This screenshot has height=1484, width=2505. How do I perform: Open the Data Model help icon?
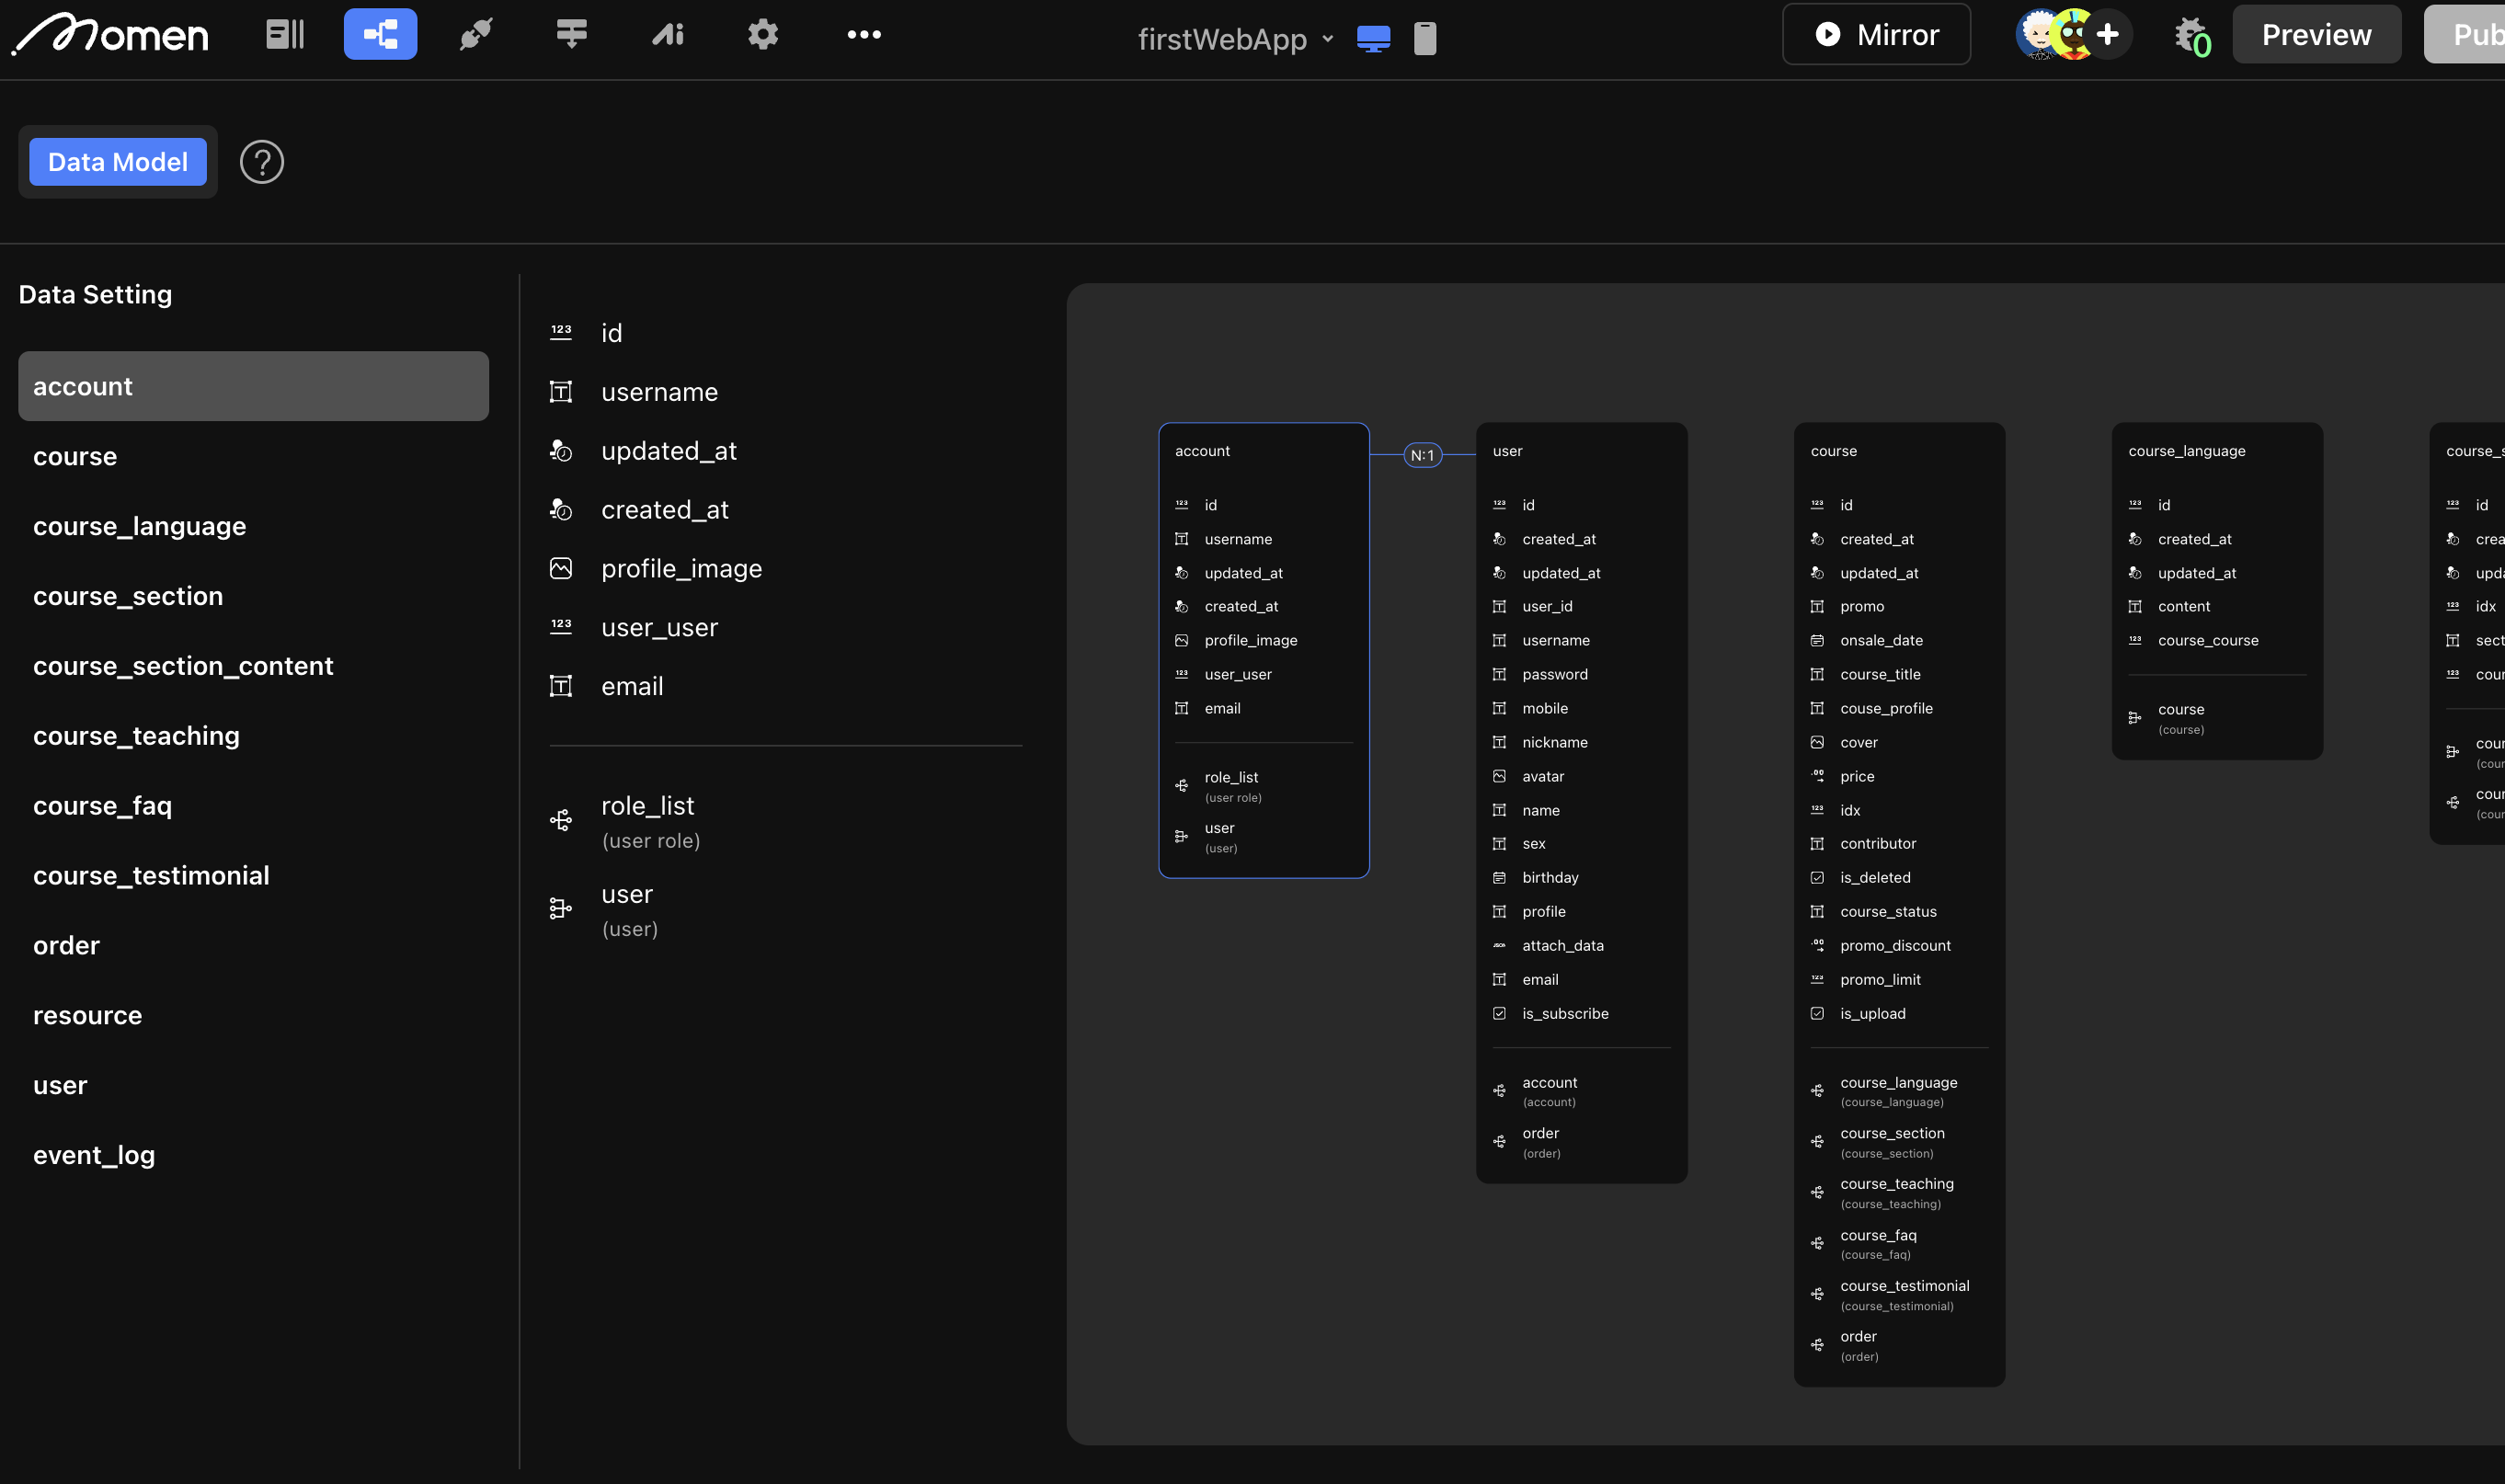pyautogui.click(x=262, y=162)
